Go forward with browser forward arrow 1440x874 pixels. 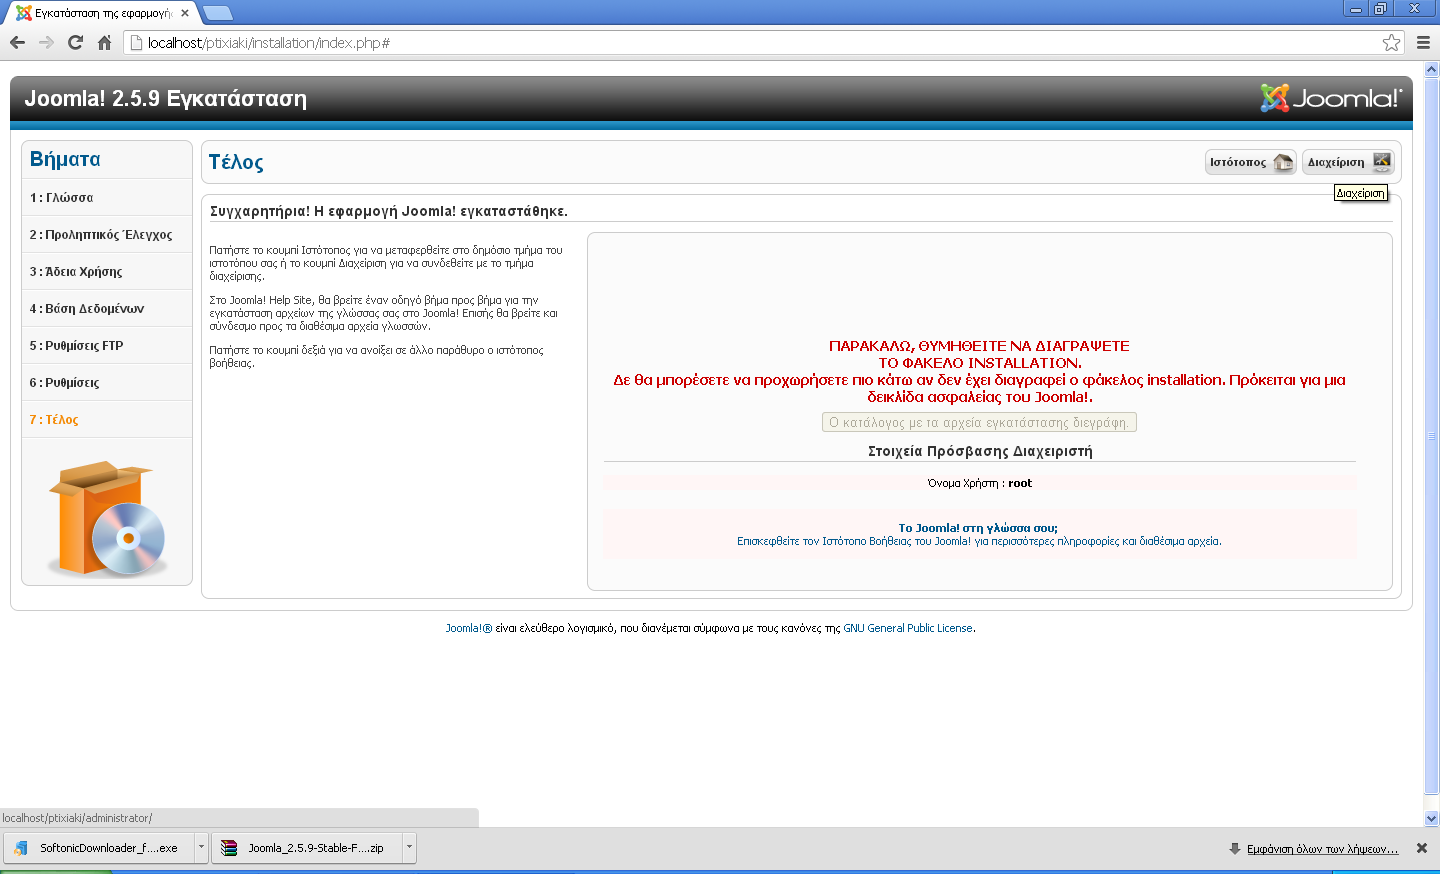(x=46, y=42)
